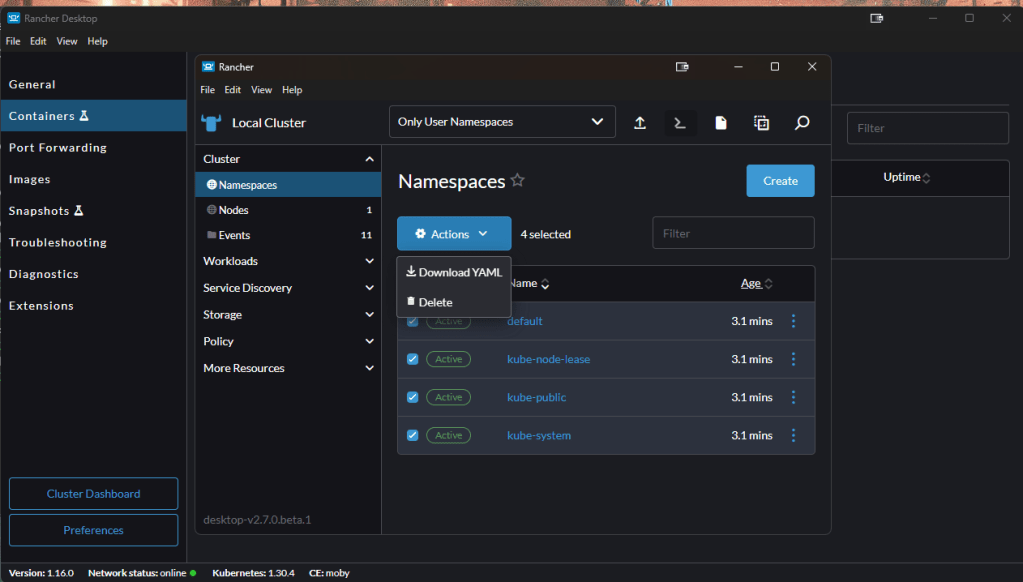Open the row menu for kube-system
This screenshot has width=1023, height=582.
[793, 435]
